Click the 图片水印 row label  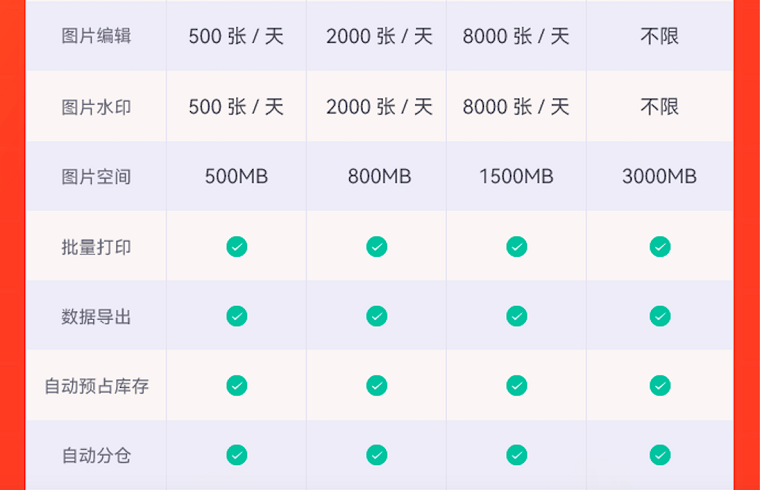(96, 107)
